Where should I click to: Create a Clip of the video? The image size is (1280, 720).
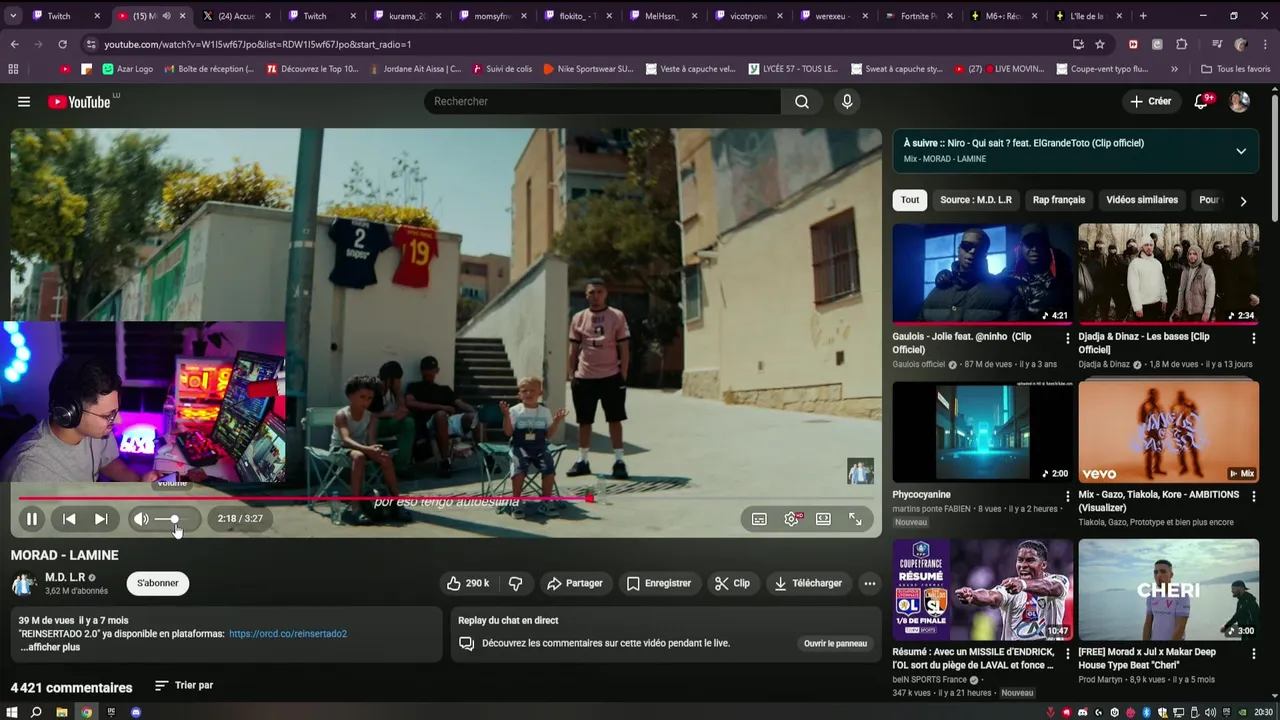click(732, 583)
